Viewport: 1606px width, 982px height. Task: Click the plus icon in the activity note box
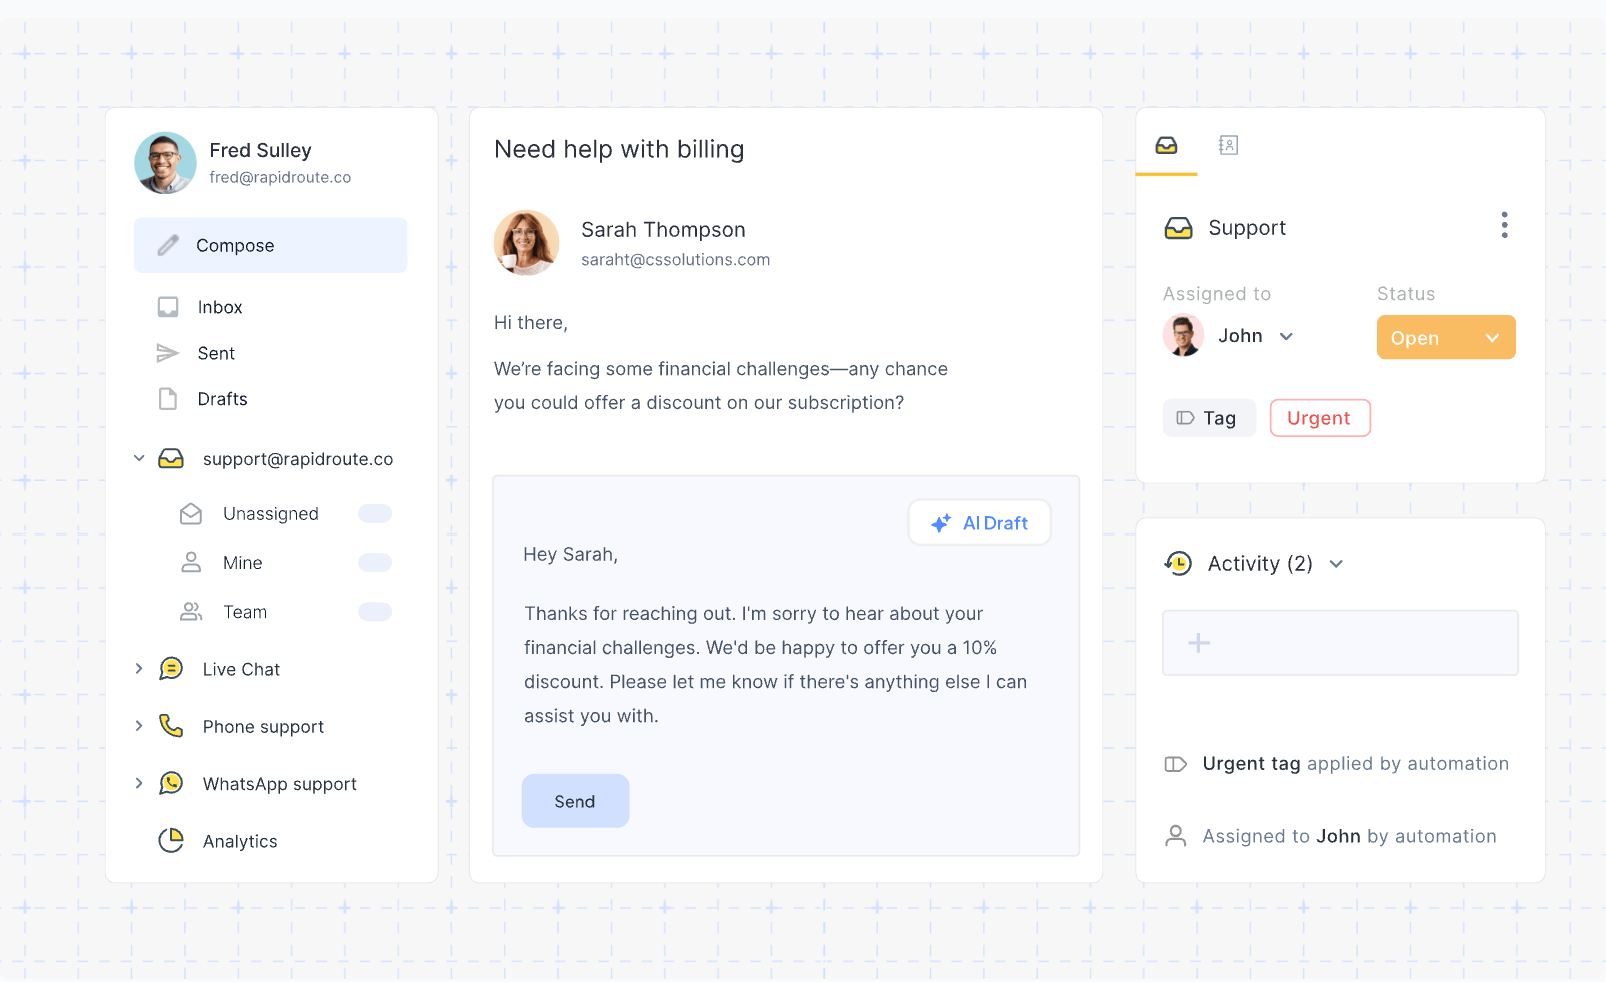click(1198, 643)
